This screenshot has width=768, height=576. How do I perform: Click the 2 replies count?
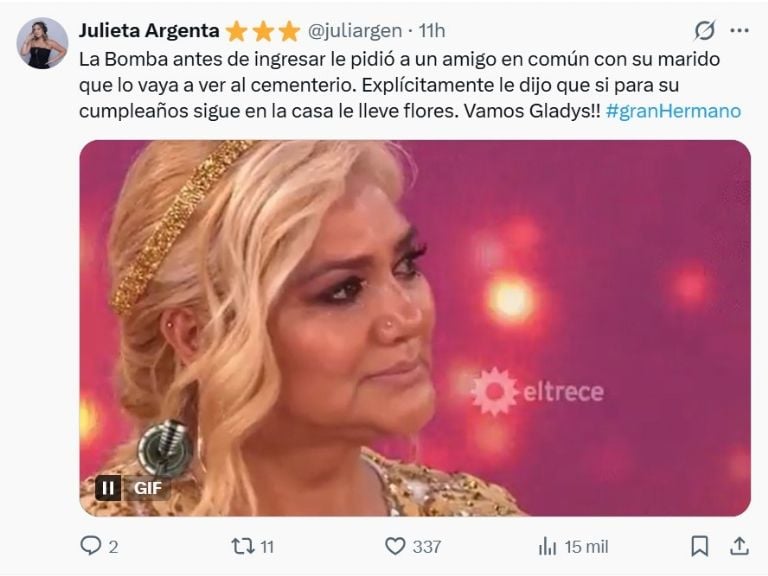pyautogui.click(x=113, y=547)
